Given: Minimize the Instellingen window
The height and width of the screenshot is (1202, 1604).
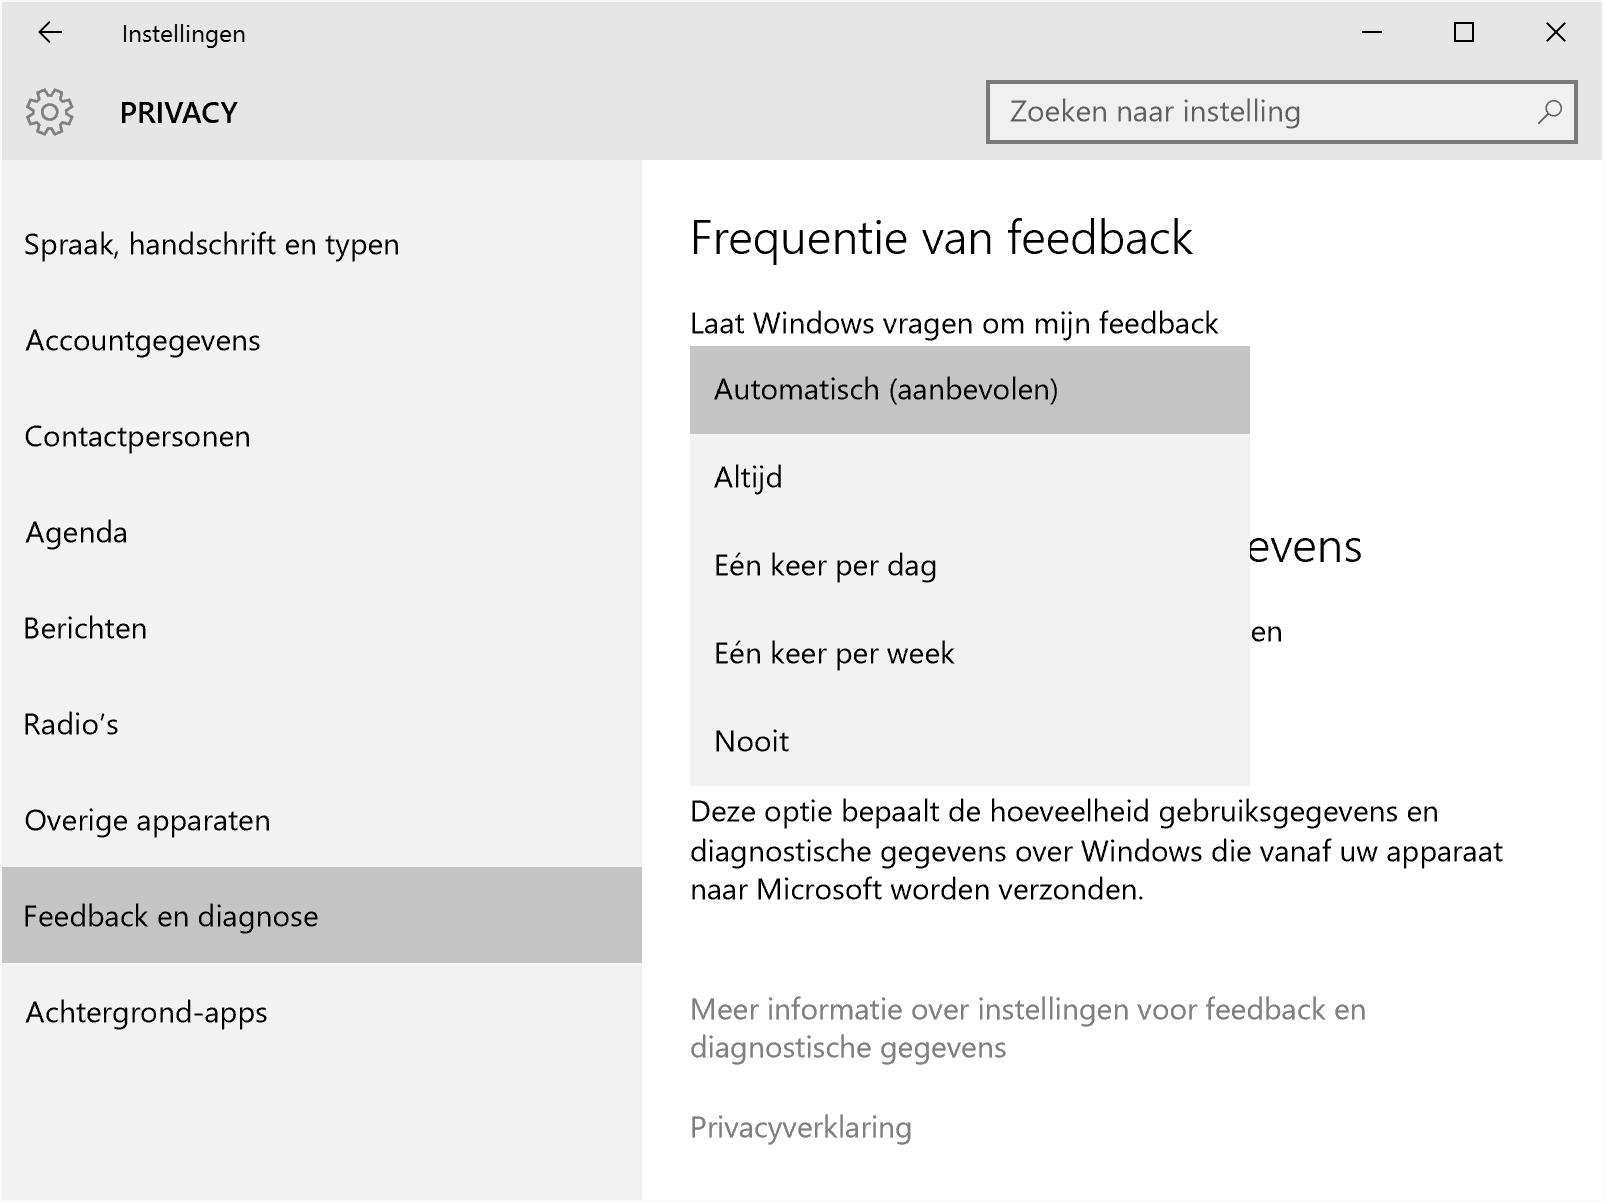Looking at the screenshot, I should point(1372,33).
